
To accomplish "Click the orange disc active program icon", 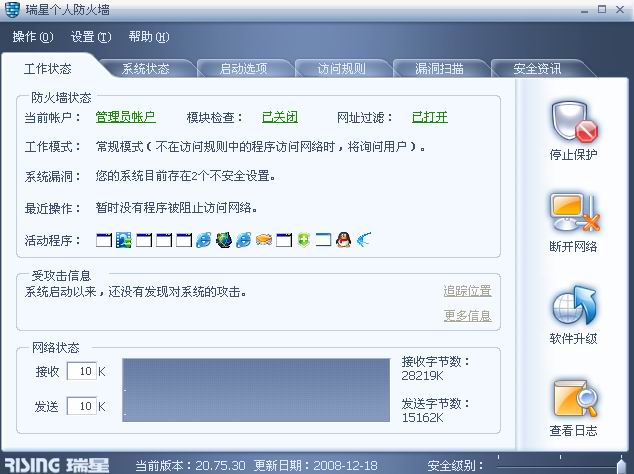I will (264, 240).
